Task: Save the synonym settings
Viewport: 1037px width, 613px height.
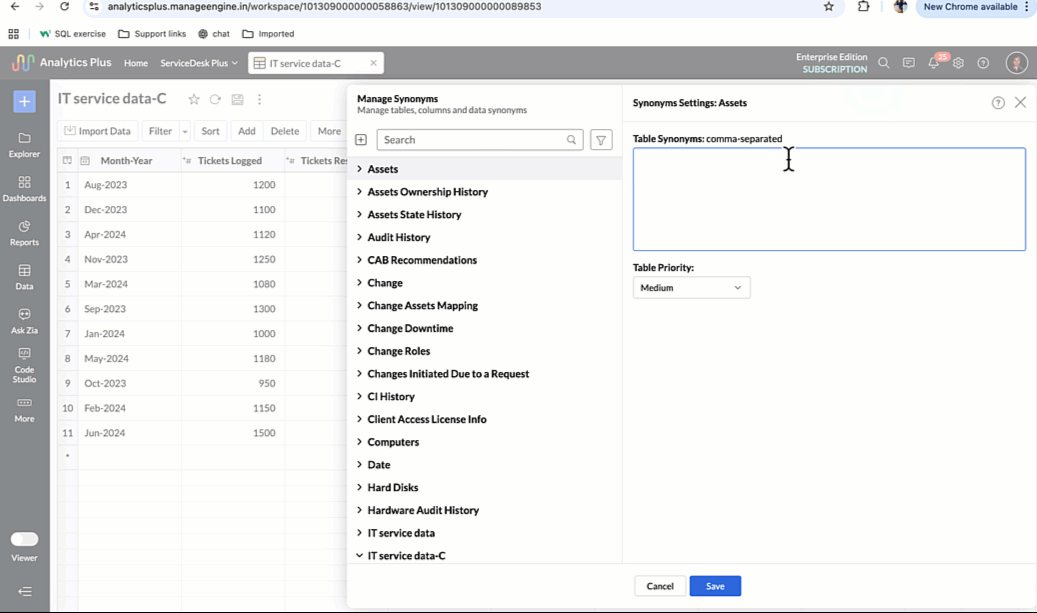Action: click(715, 586)
